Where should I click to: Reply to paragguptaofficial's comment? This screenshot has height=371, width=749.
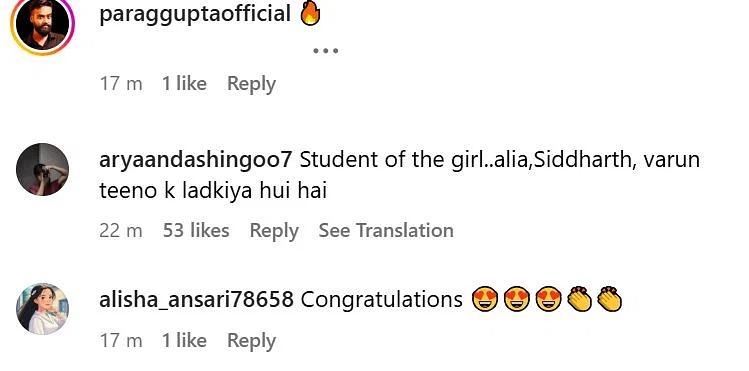pos(251,84)
